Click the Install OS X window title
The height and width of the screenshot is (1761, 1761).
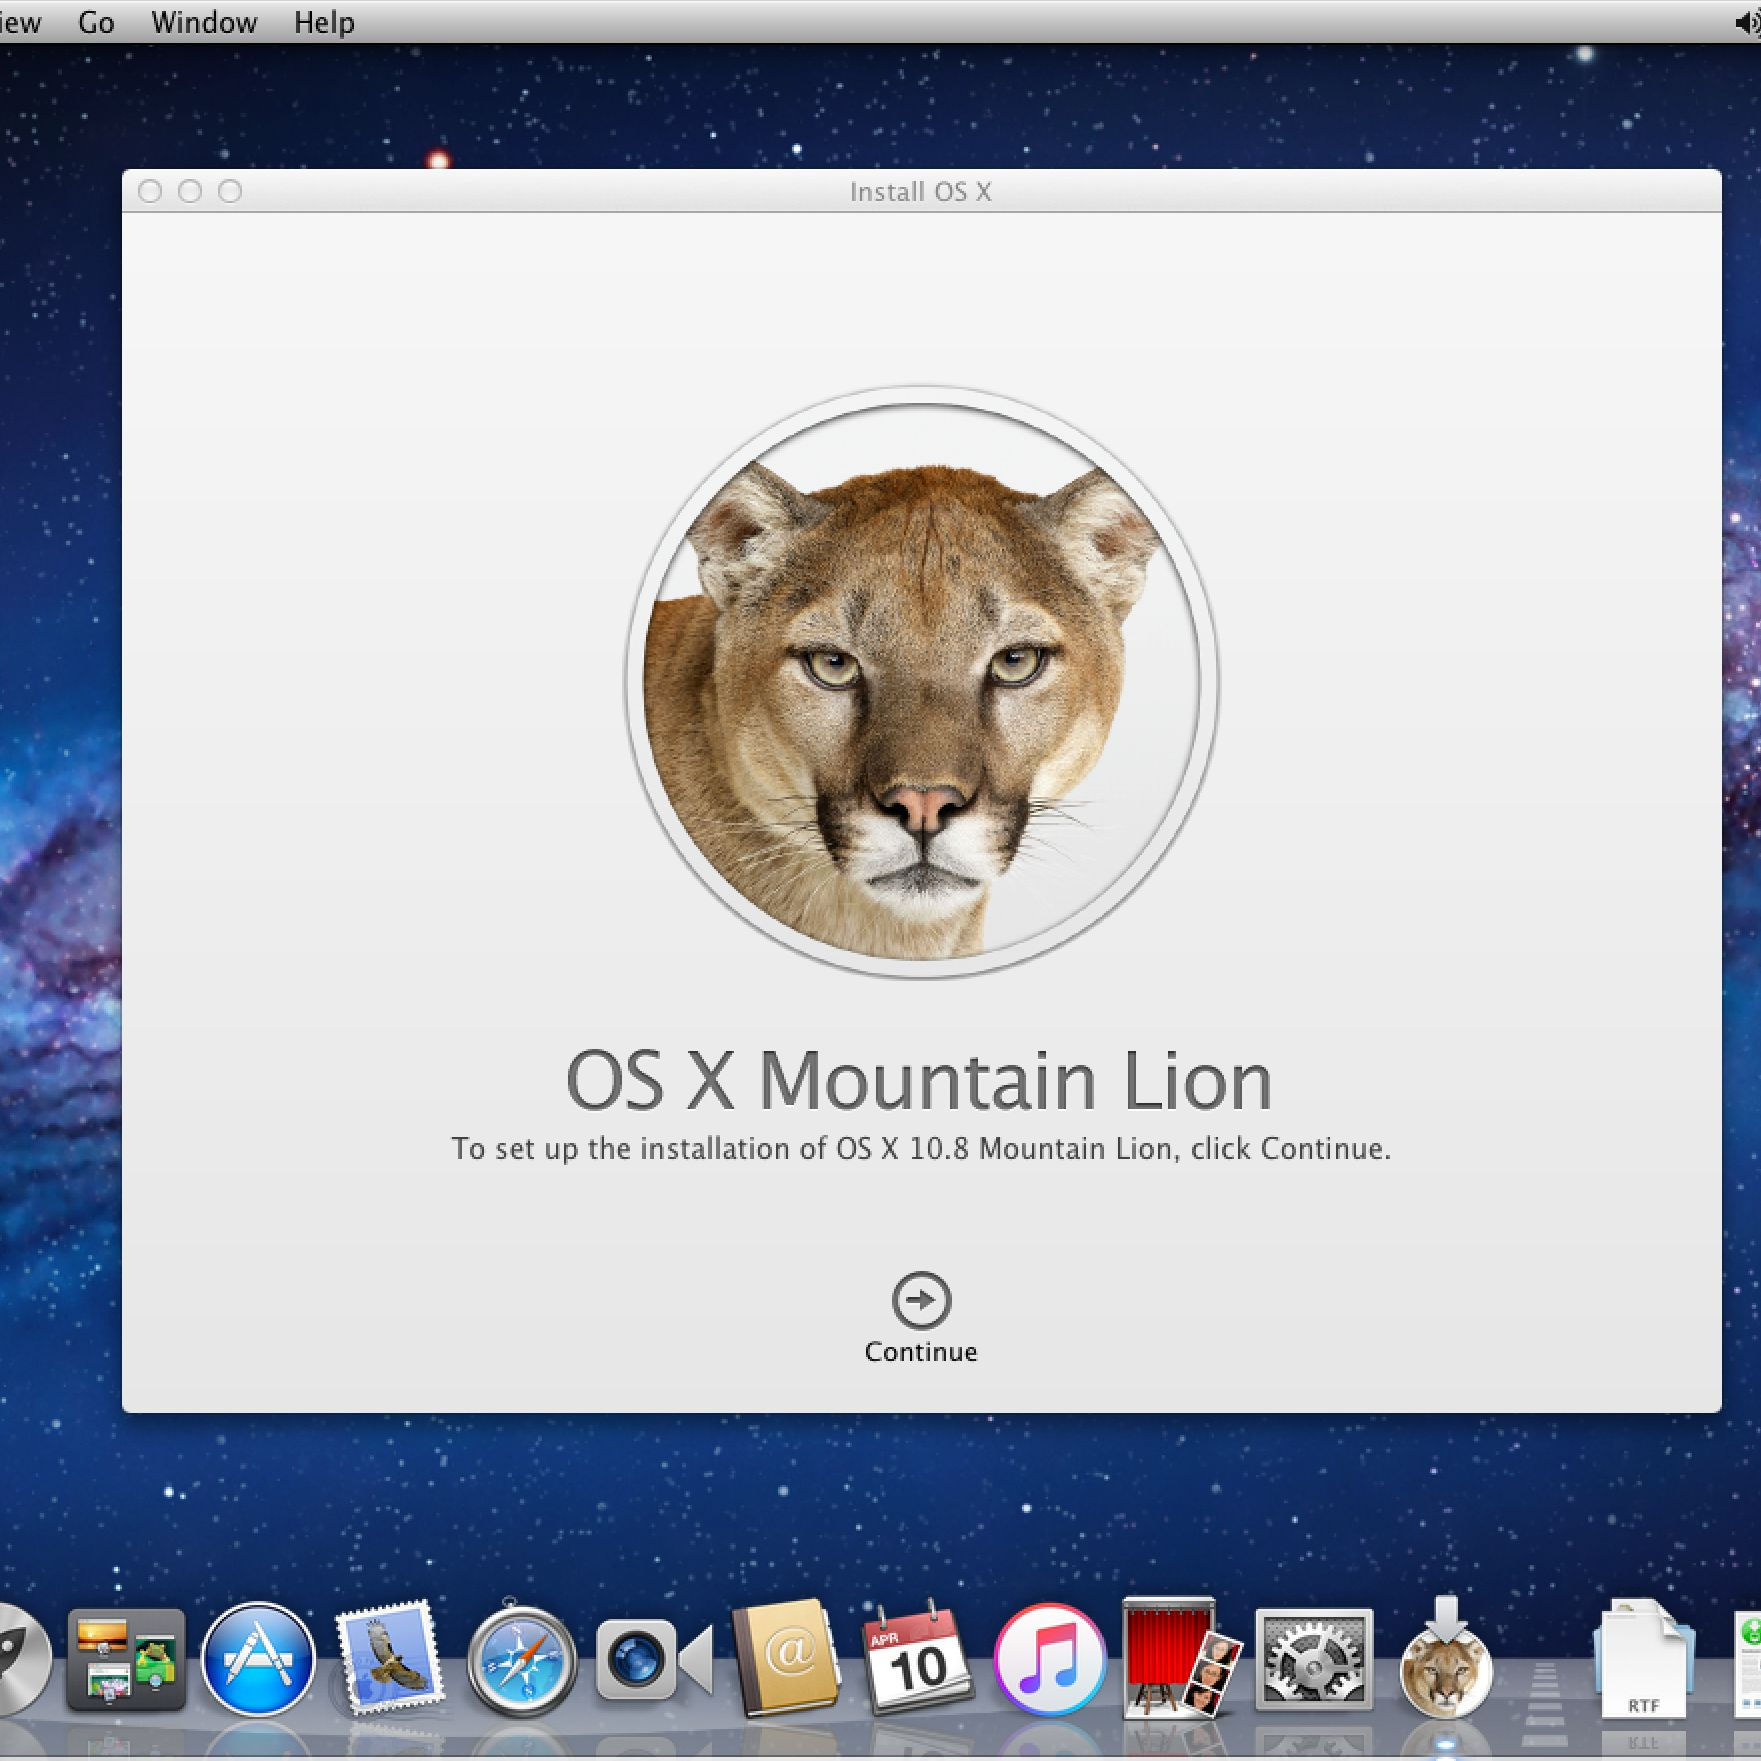(921, 192)
